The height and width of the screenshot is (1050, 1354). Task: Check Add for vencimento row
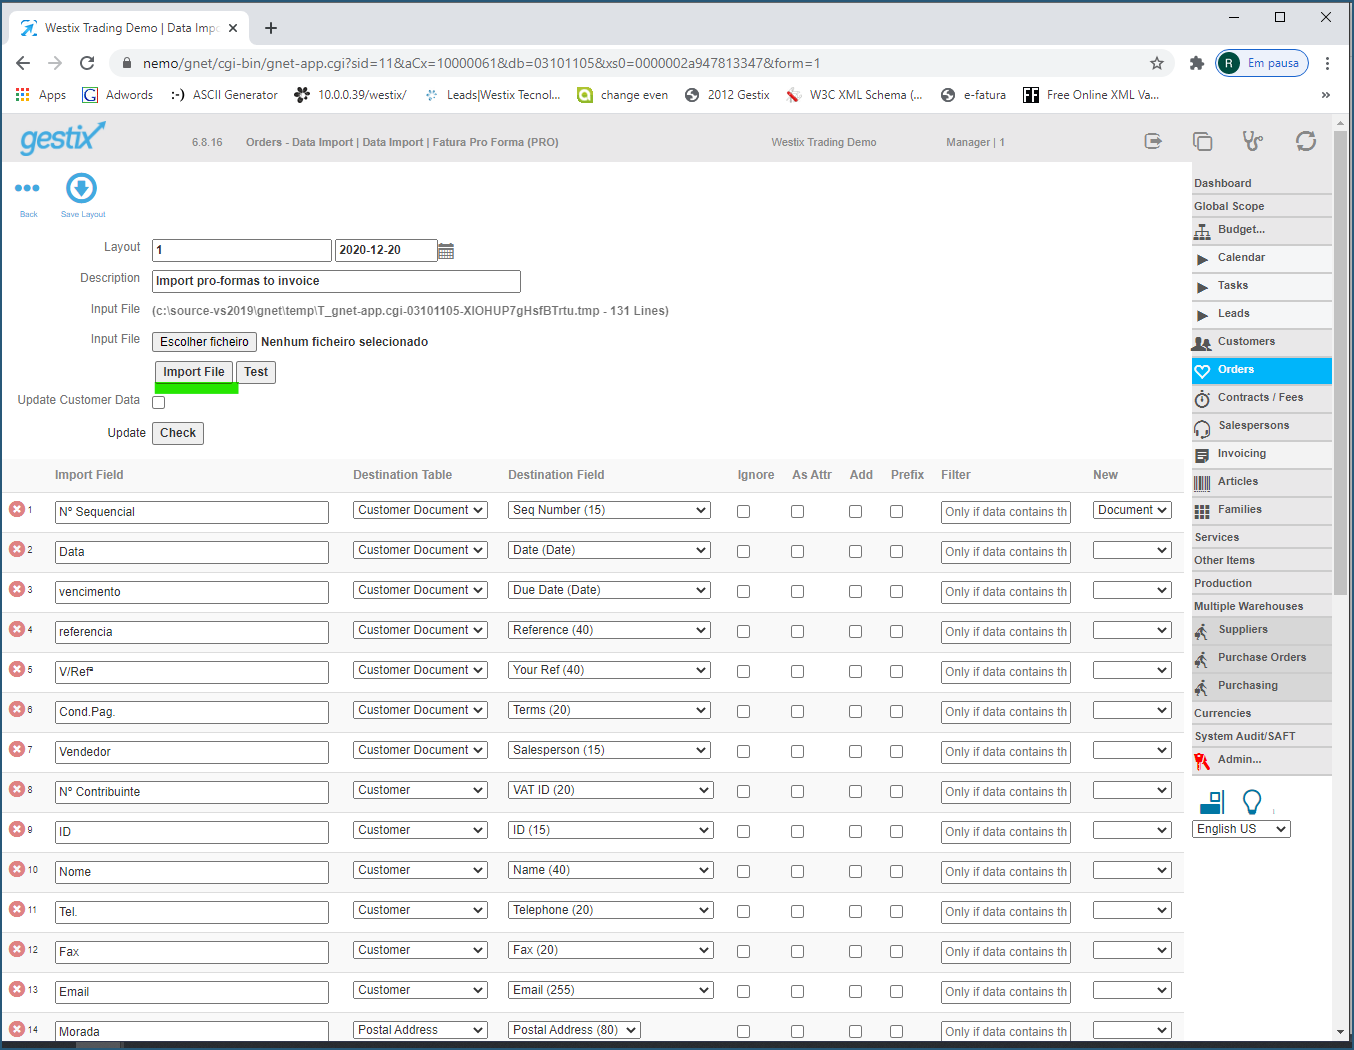tap(855, 591)
